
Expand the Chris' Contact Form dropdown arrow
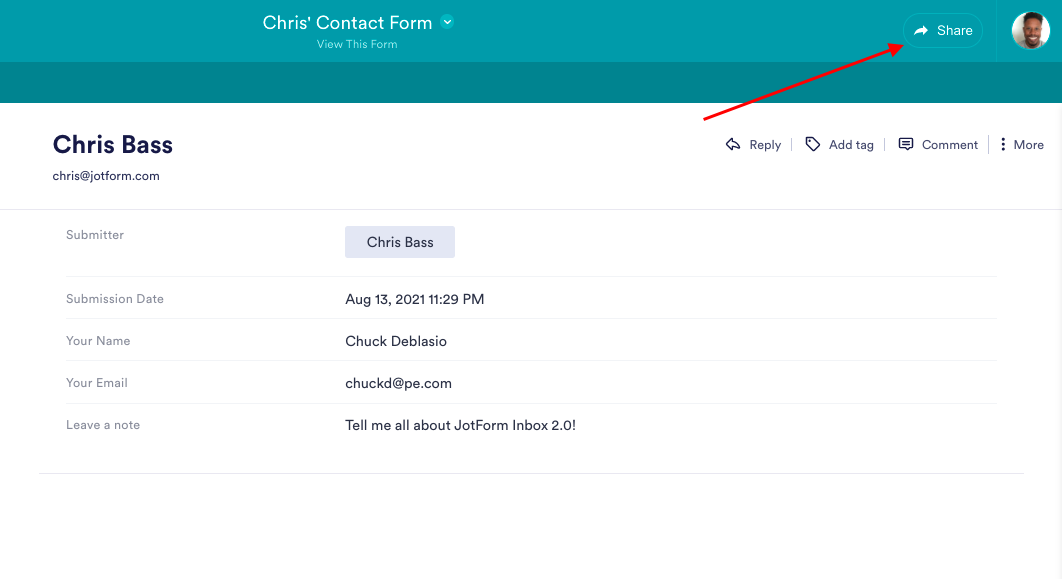click(447, 22)
